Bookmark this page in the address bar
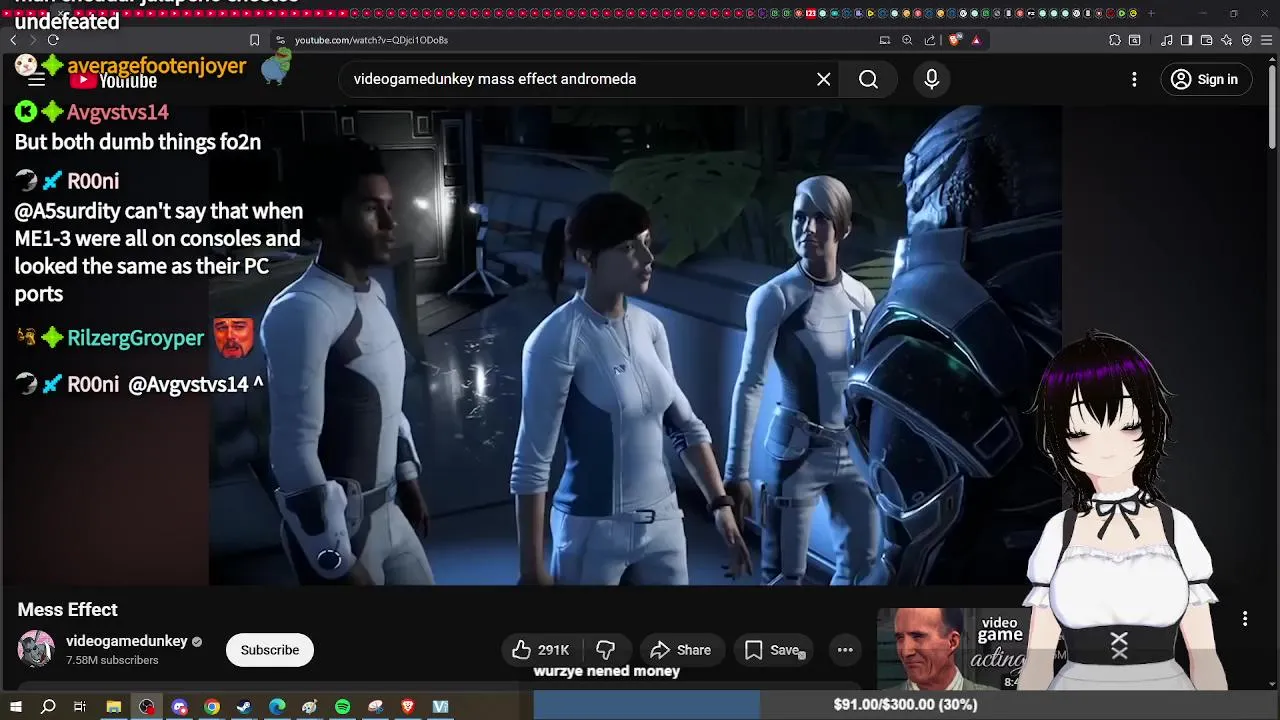Viewport: 1280px width, 720px height. point(254,40)
